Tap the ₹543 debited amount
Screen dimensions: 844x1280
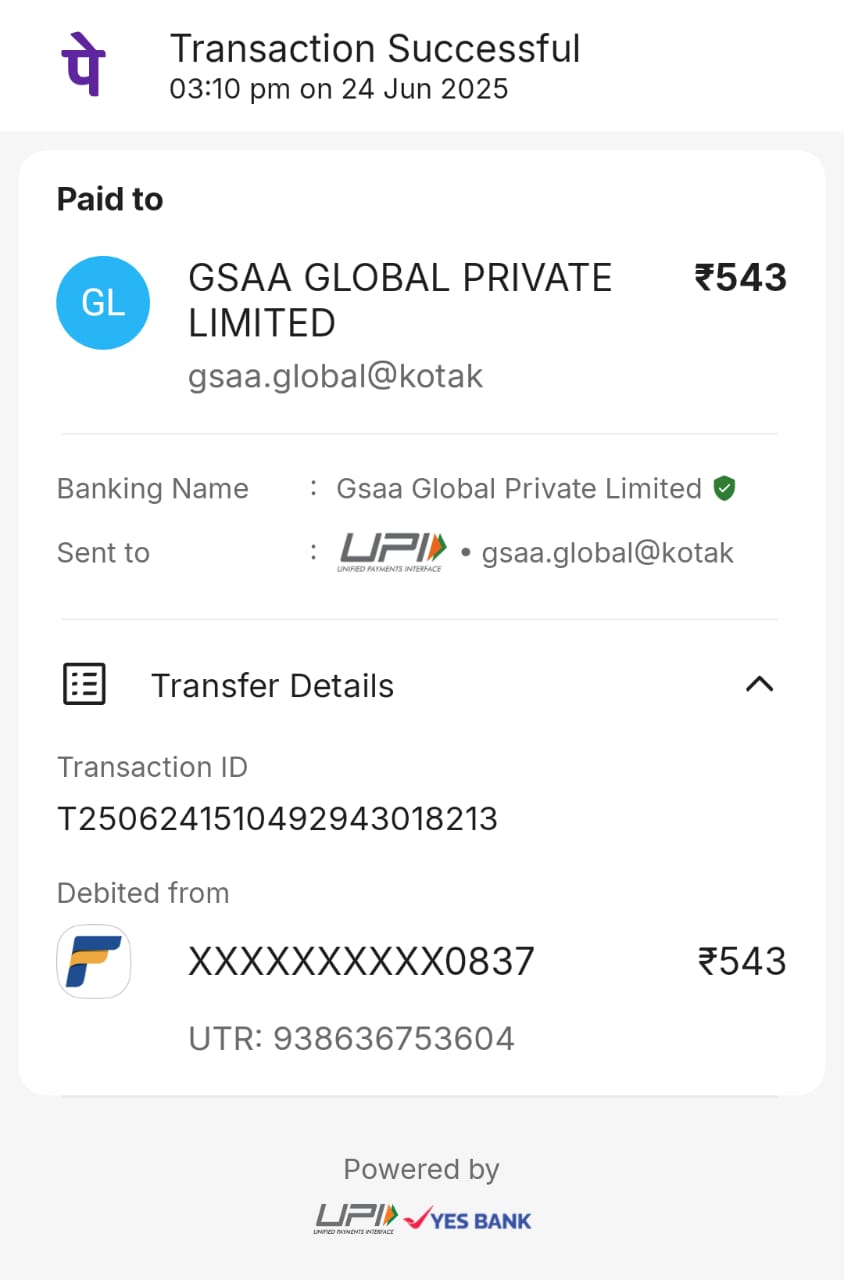(742, 962)
